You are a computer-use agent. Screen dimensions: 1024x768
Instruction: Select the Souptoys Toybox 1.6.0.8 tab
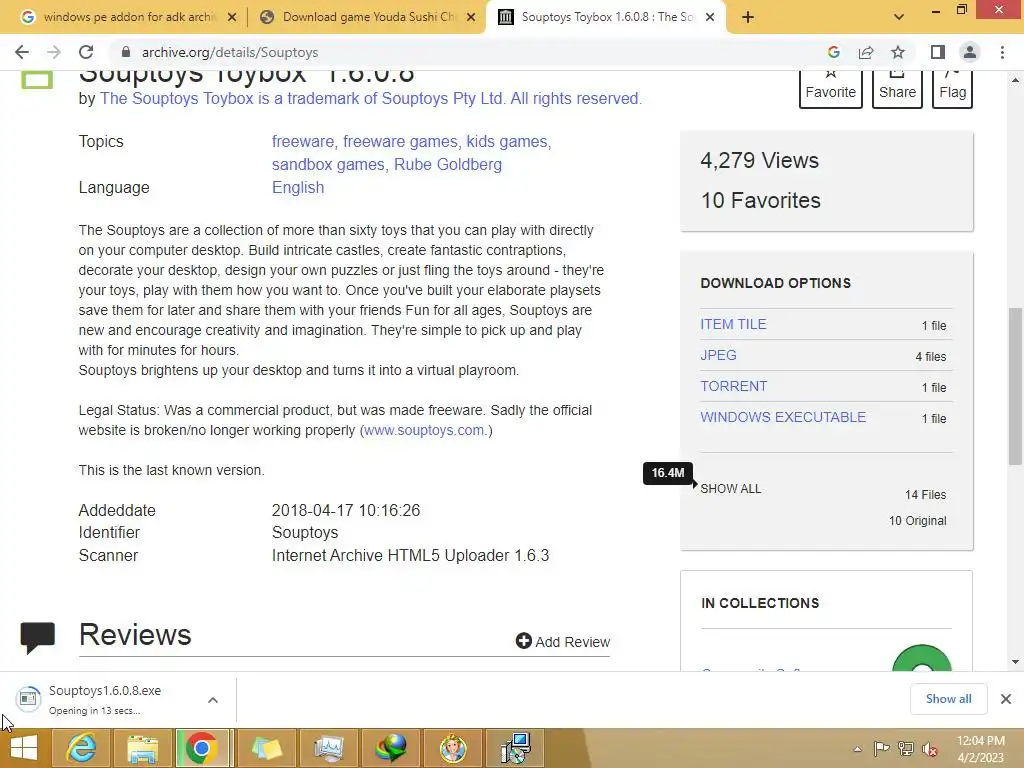click(x=607, y=17)
